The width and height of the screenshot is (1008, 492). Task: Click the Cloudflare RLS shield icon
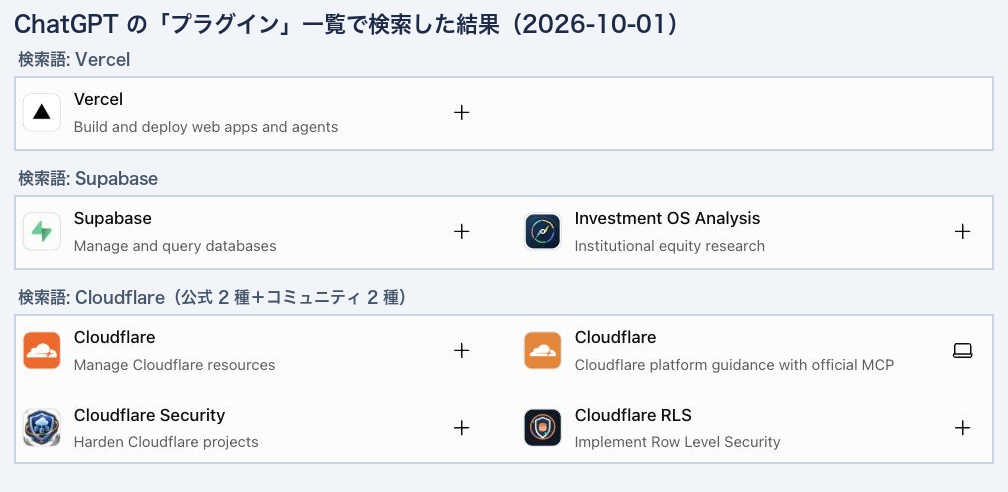(x=543, y=428)
